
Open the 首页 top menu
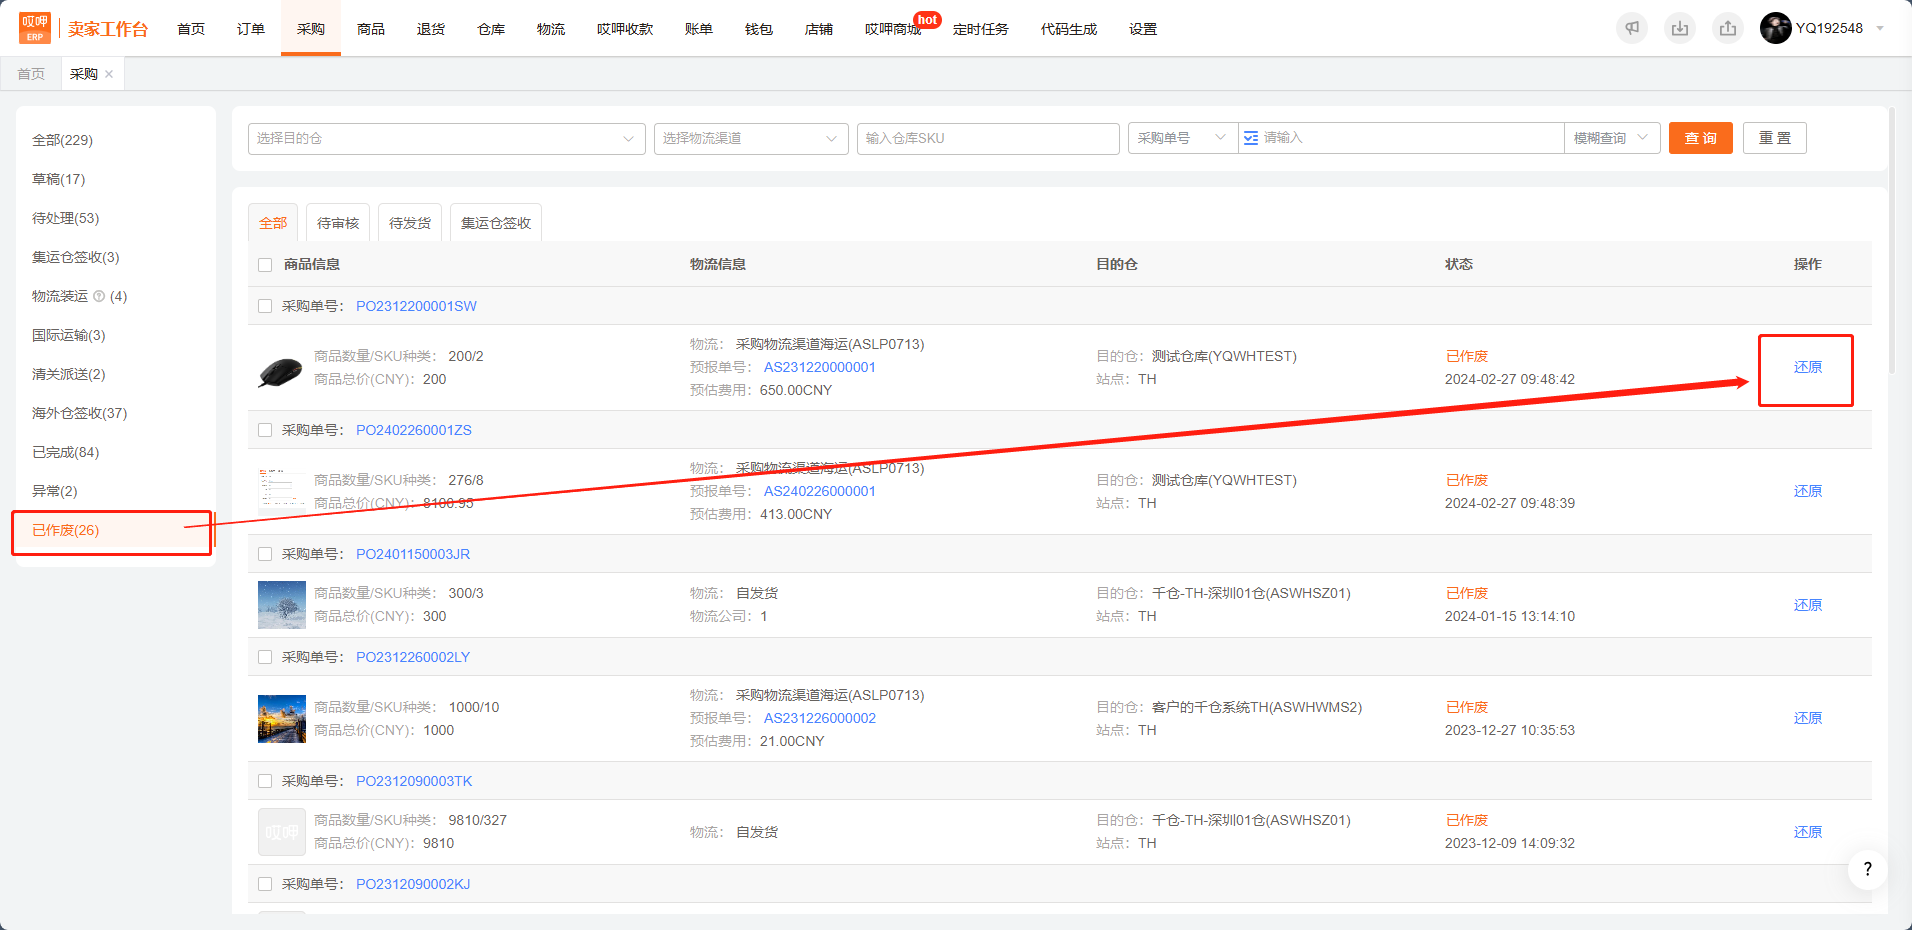pos(191,29)
